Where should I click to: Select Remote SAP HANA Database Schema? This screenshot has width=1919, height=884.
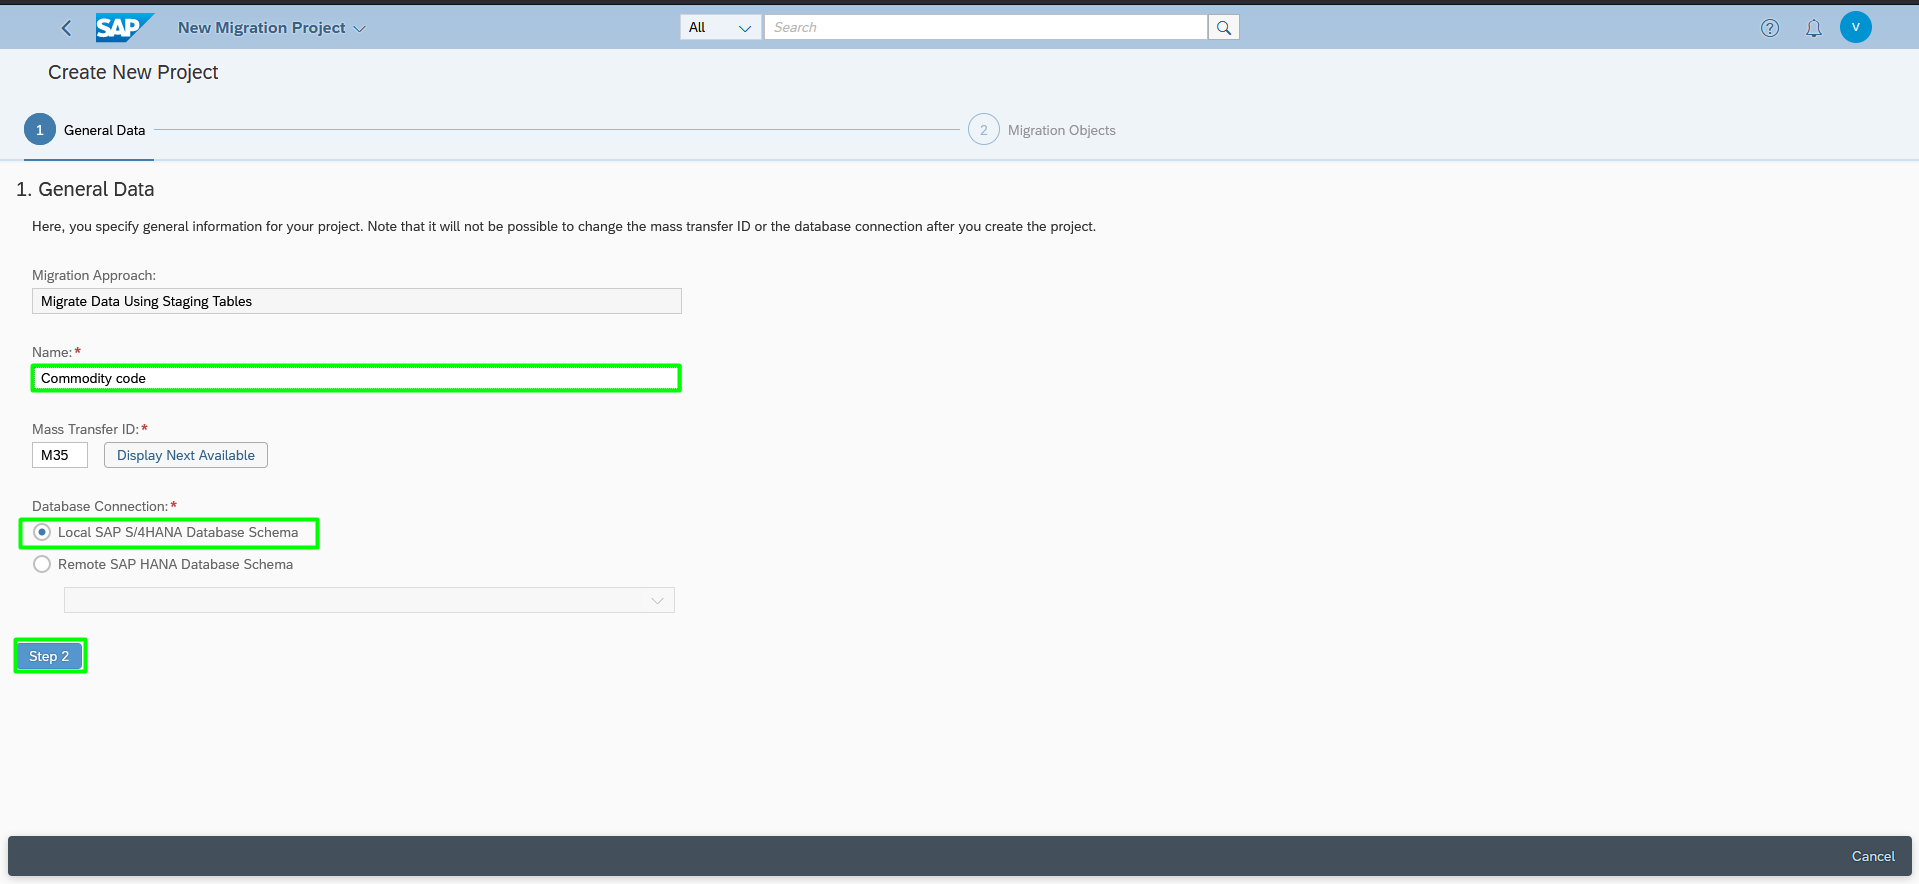point(42,564)
